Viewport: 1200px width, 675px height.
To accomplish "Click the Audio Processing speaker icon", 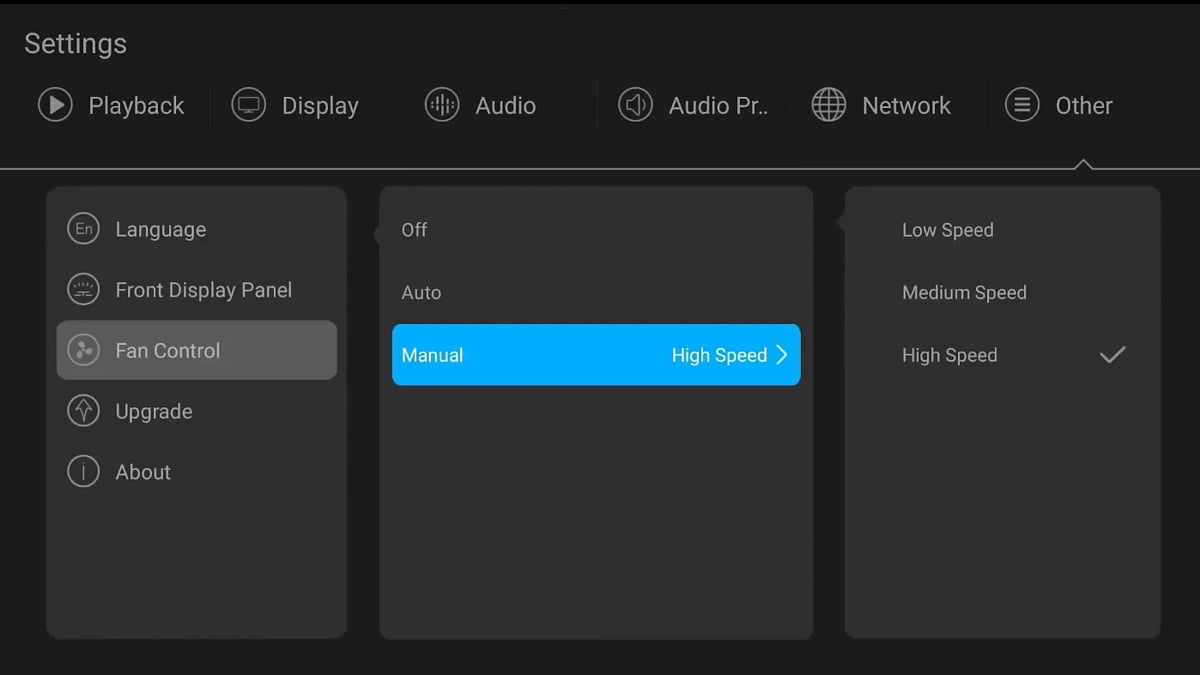I will coord(635,105).
